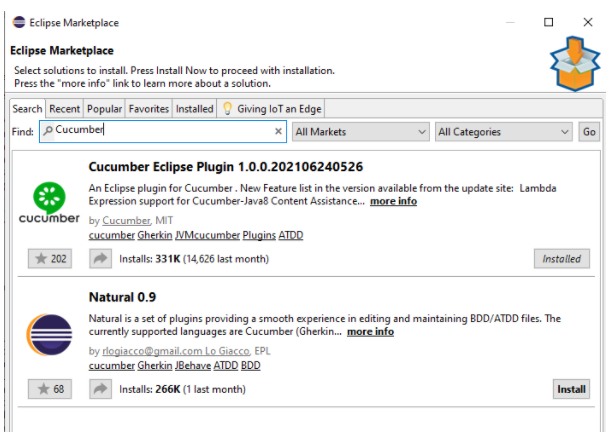
Task: Clear the Find search field
Action: (x=278, y=131)
